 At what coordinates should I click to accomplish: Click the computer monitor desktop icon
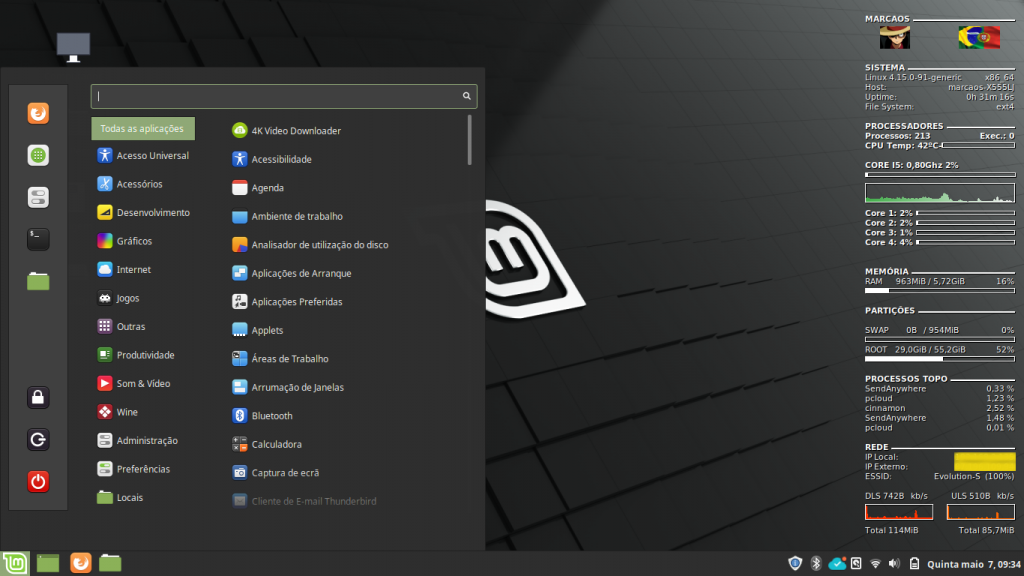point(73,48)
